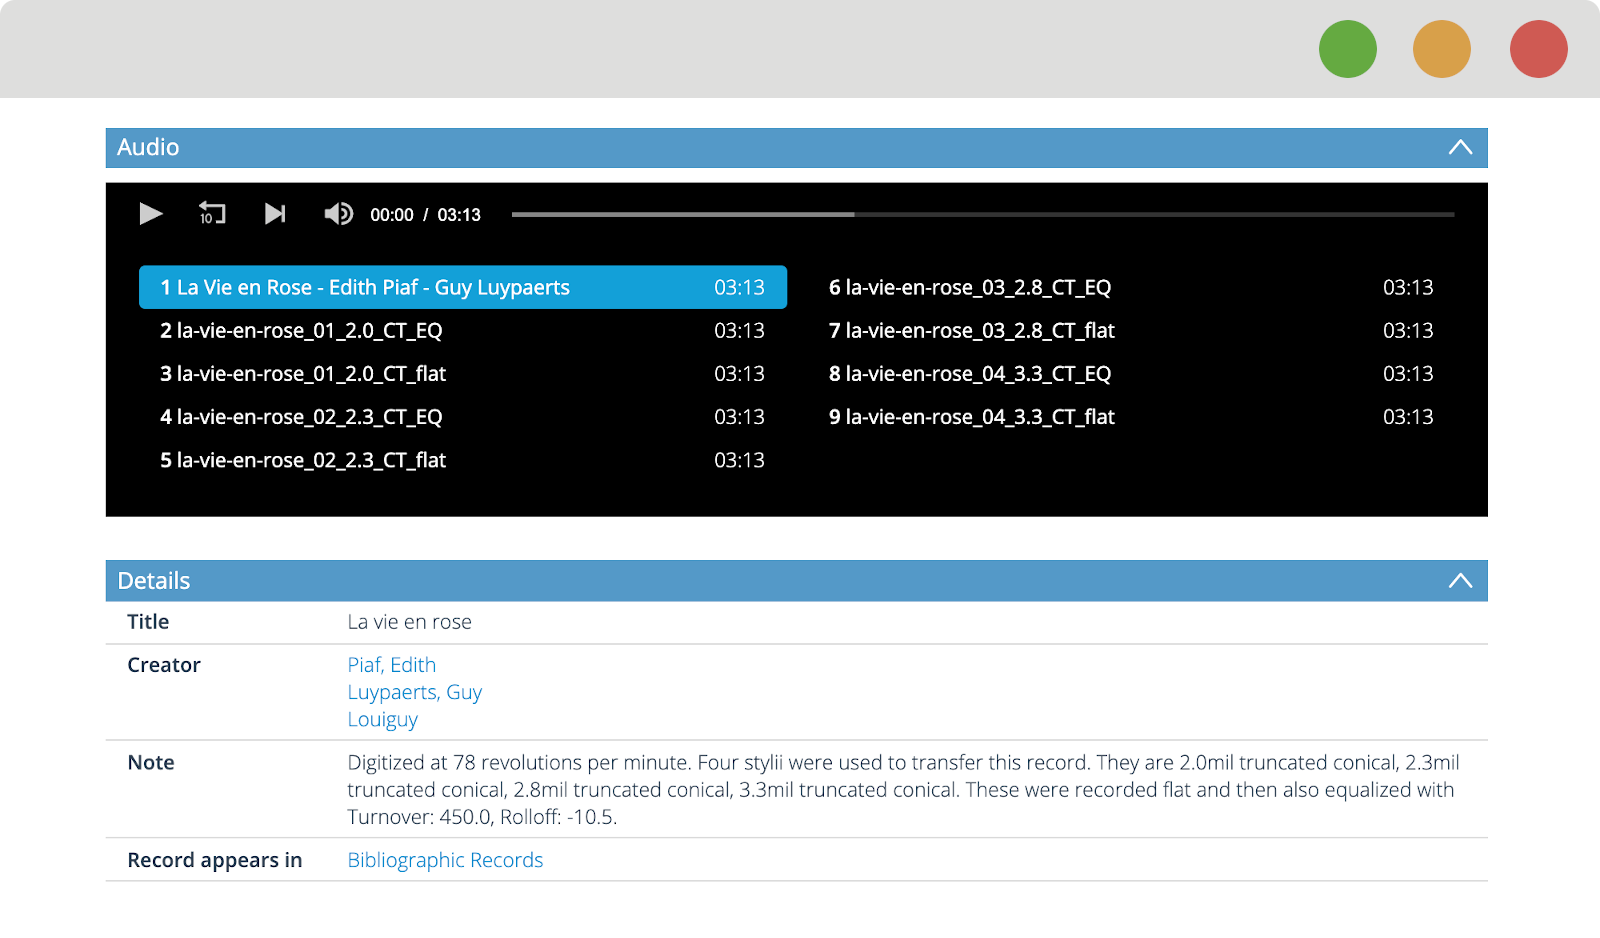Click the green window control button
Image resolution: width=1600 pixels, height=938 pixels.
[1348, 49]
